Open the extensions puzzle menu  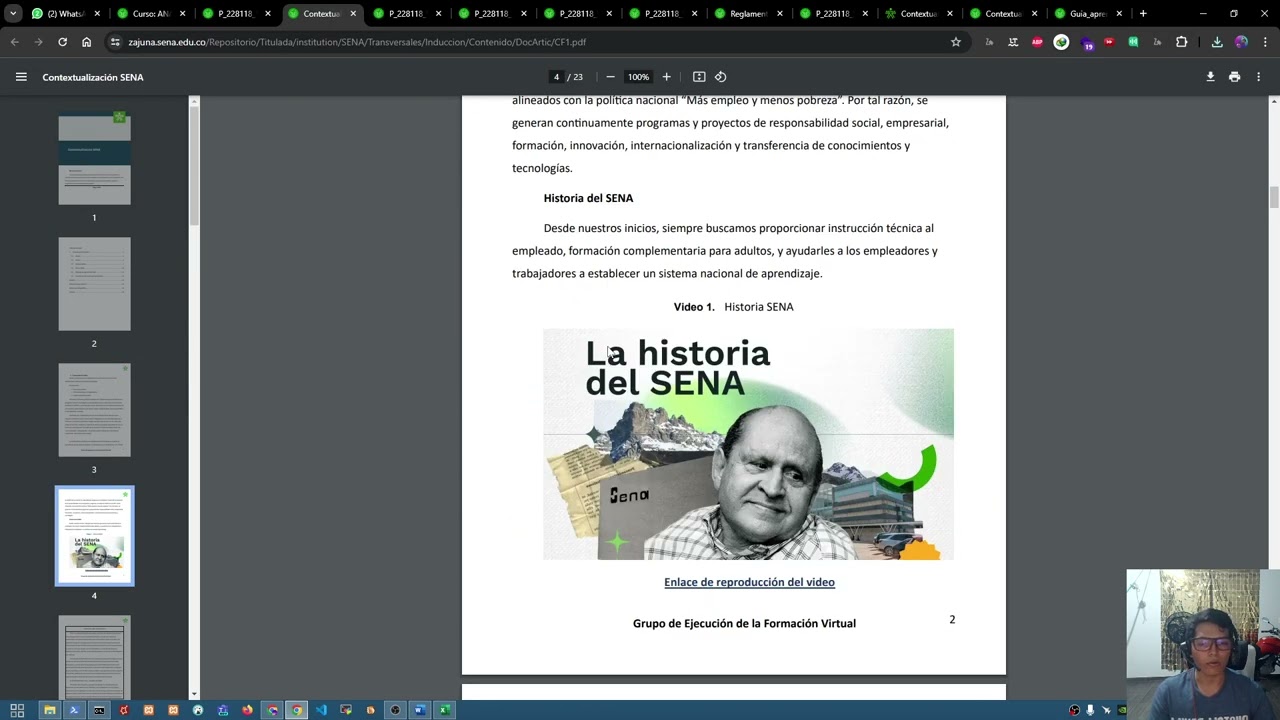(1182, 42)
